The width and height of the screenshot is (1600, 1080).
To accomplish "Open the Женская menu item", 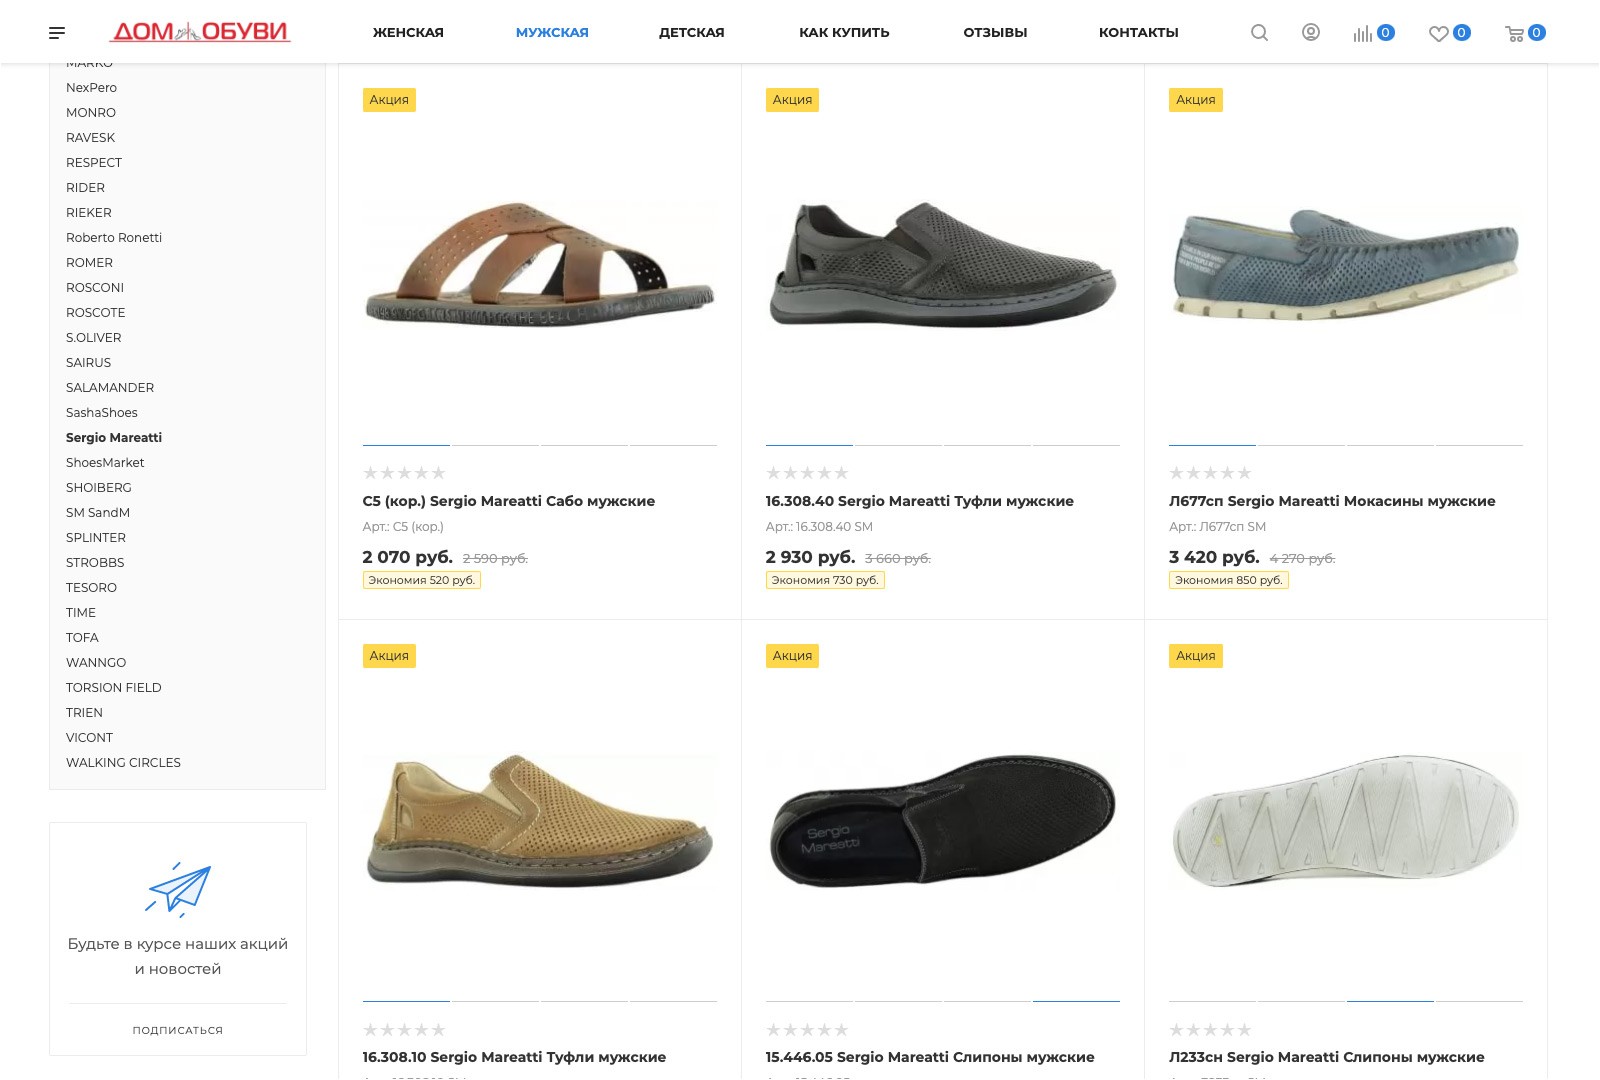I will (x=408, y=33).
